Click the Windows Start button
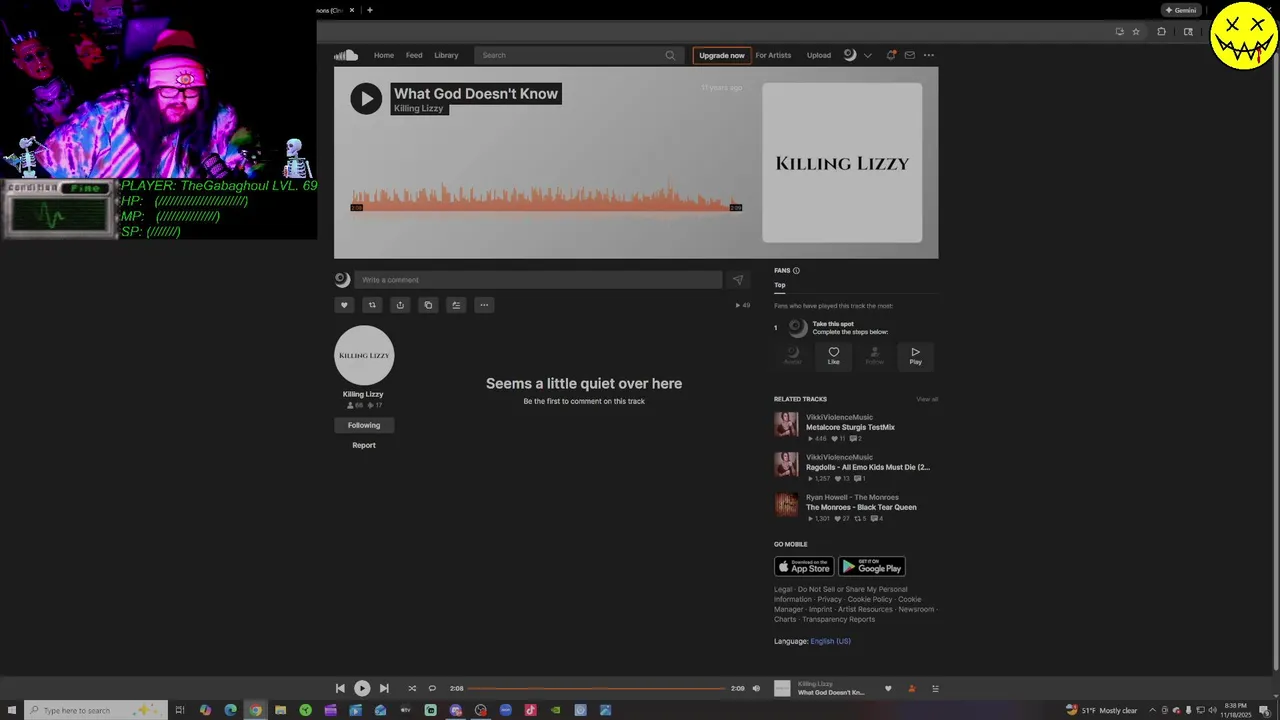The width and height of the screenshot is (1280, 720). pos(12,710)
